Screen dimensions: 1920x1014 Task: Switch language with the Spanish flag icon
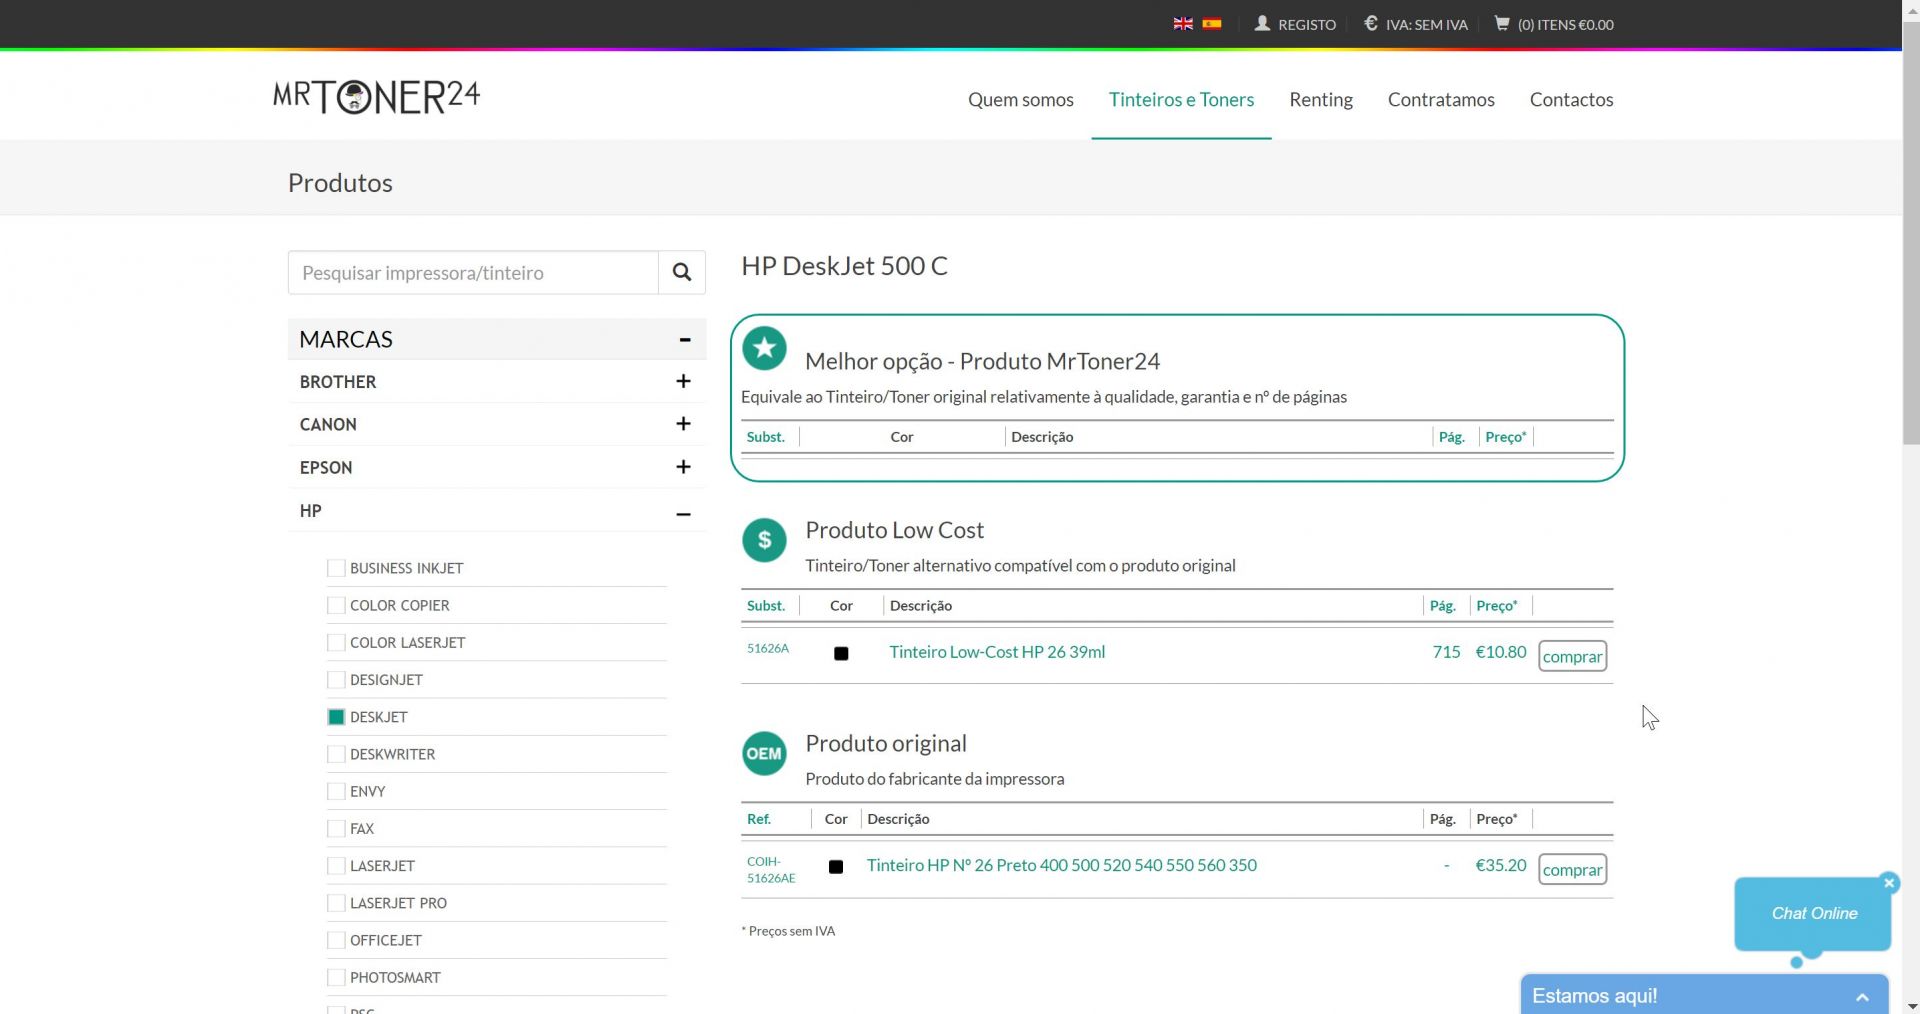[1212, 24]
